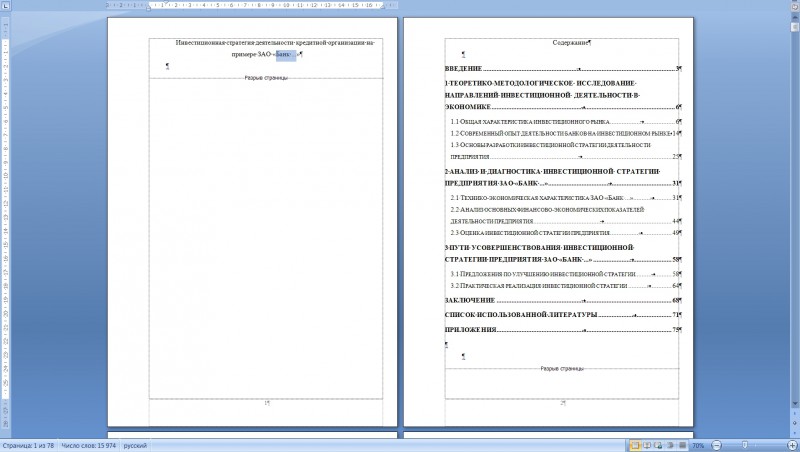Click the 'СПИСОК ИСПОЛЬЗОВАННОЙ ЛИТЕРАТУРЫ' entry
800x452 pixels.
click(563, 315)
